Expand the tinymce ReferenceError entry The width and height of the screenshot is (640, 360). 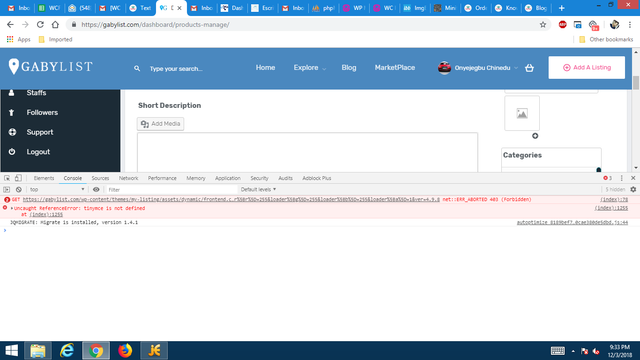point(12,208)
